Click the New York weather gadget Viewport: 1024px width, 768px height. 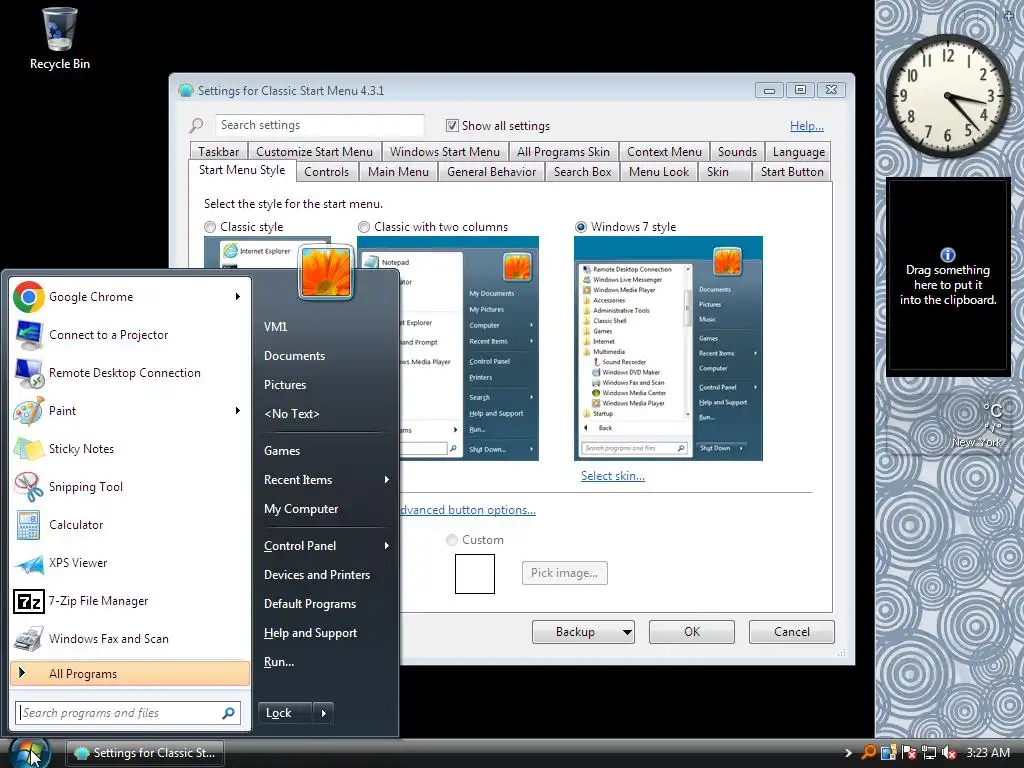pyautogui.click(x=950, y=423)
